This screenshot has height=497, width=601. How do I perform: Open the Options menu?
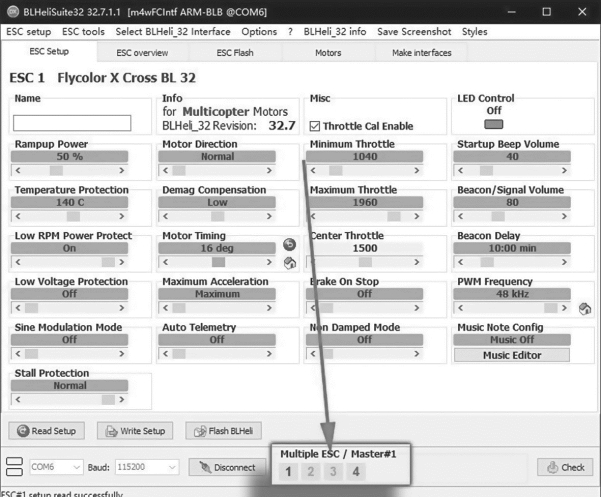pyautogui.click(x=259, y=32)
